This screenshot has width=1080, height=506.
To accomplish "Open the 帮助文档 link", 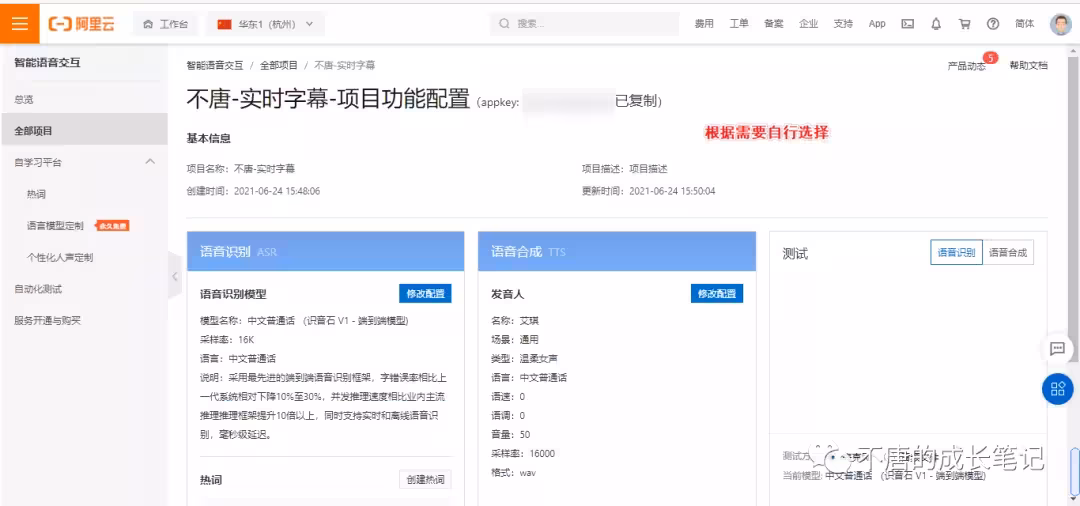I will click(1028, 66).
